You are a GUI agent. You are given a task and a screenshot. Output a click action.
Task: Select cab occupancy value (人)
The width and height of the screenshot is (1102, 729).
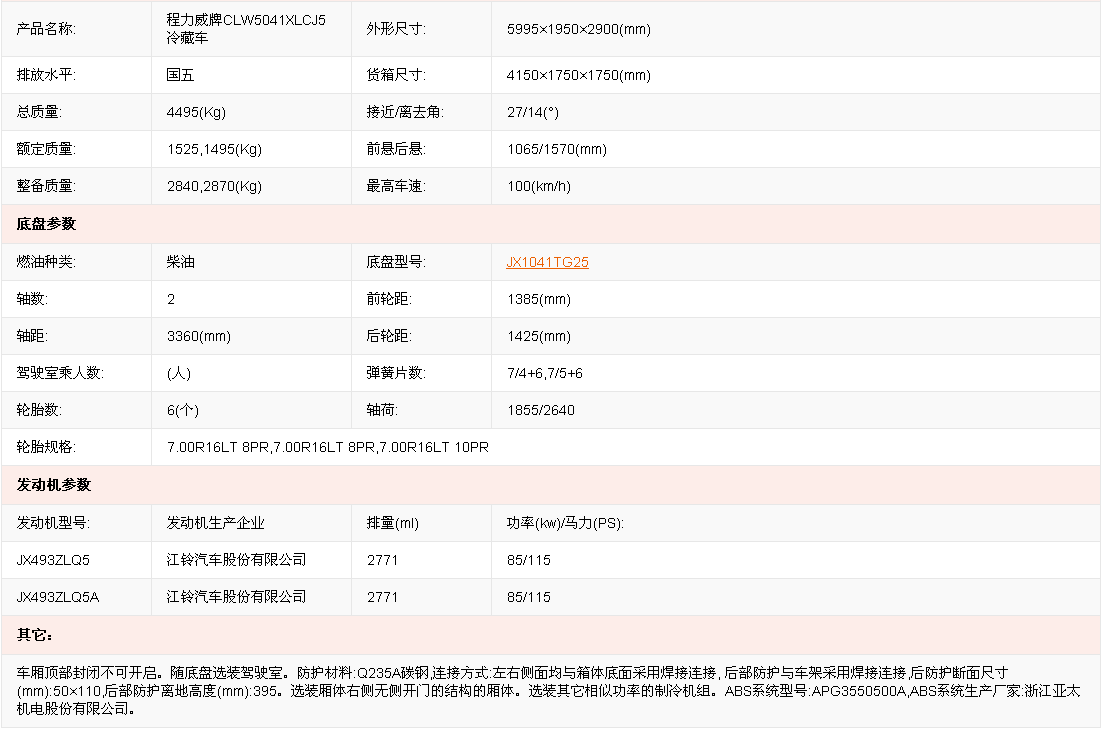(179, 373)
